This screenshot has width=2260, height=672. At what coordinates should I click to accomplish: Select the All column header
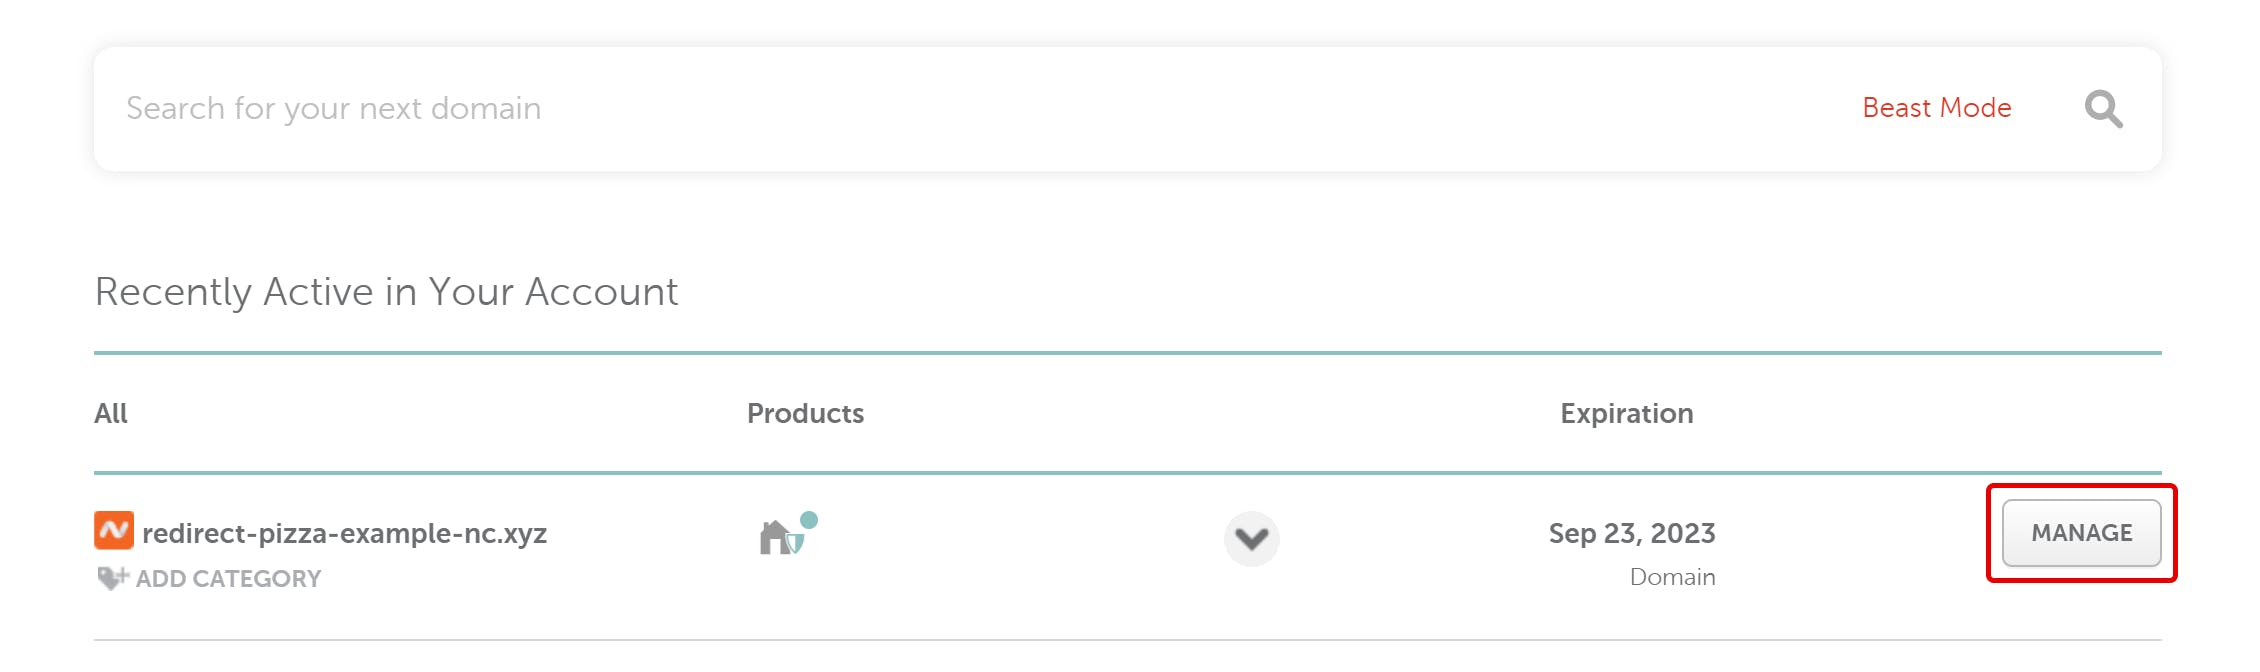pyautogui.click(x=111, y=414)
